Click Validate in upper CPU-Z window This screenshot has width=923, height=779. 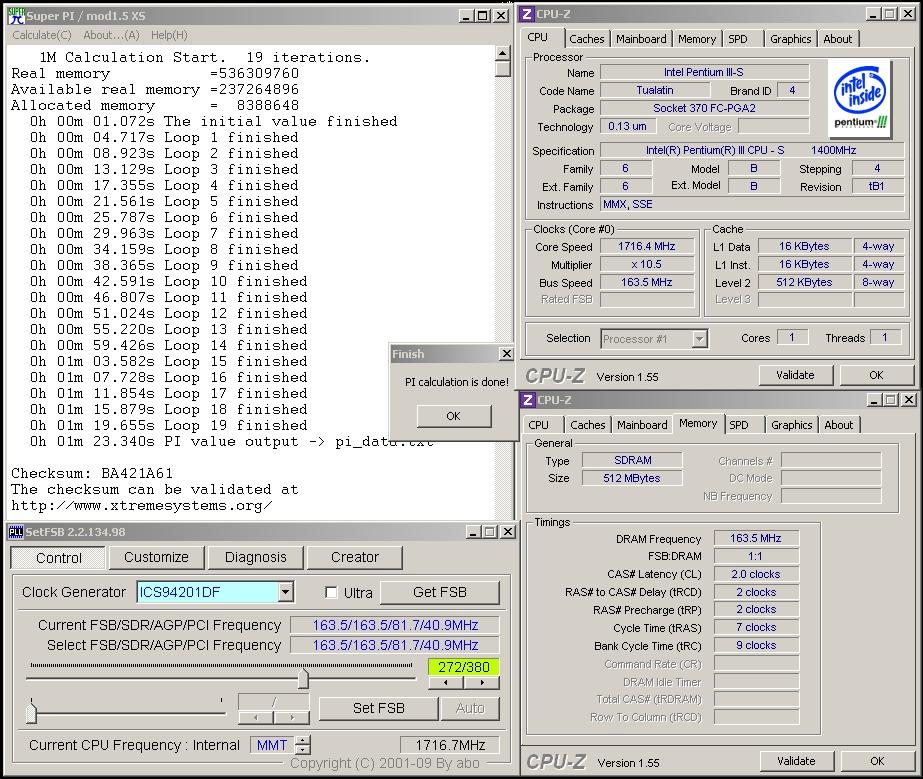795,375
